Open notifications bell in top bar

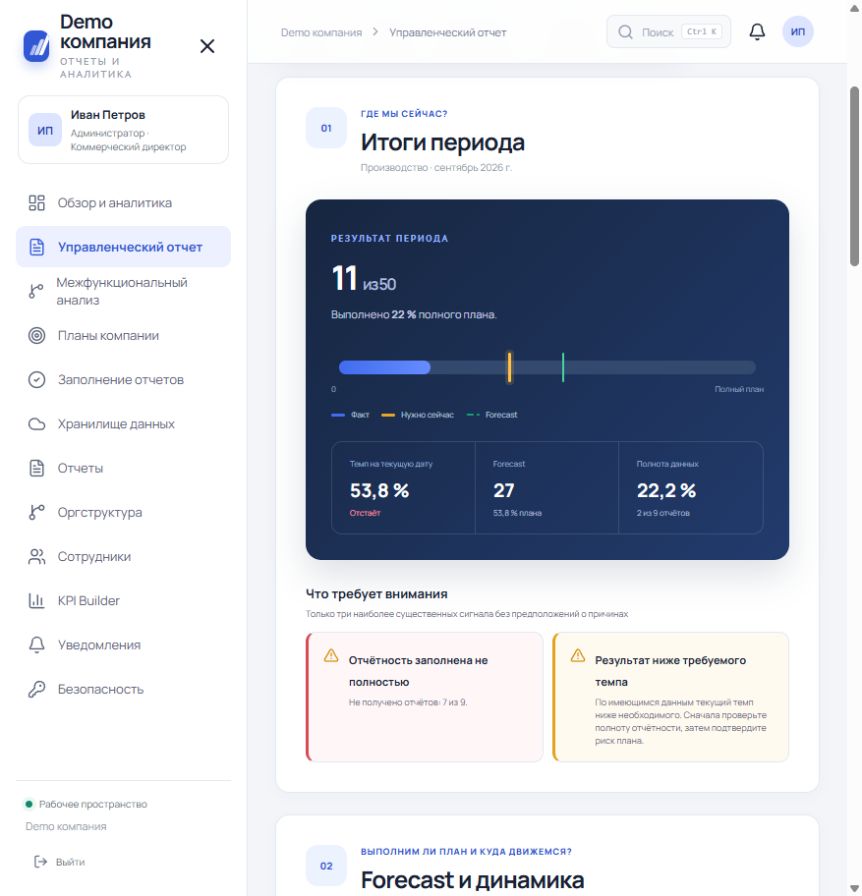pos(757,31)
